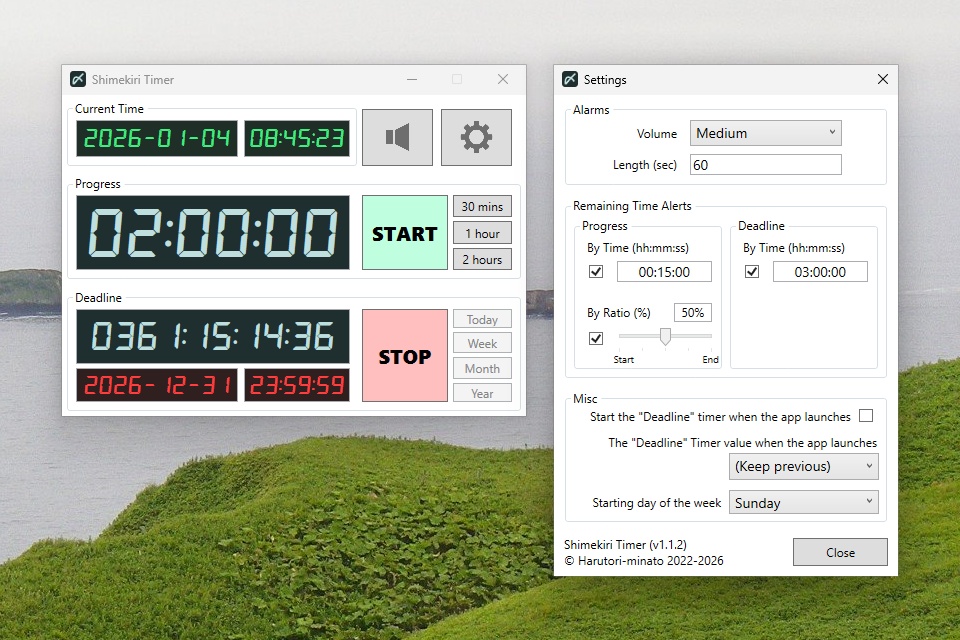Viewport: 960px width, 640px height.
Task: Start the Progress timer with START button
Action: click(405, 233)
